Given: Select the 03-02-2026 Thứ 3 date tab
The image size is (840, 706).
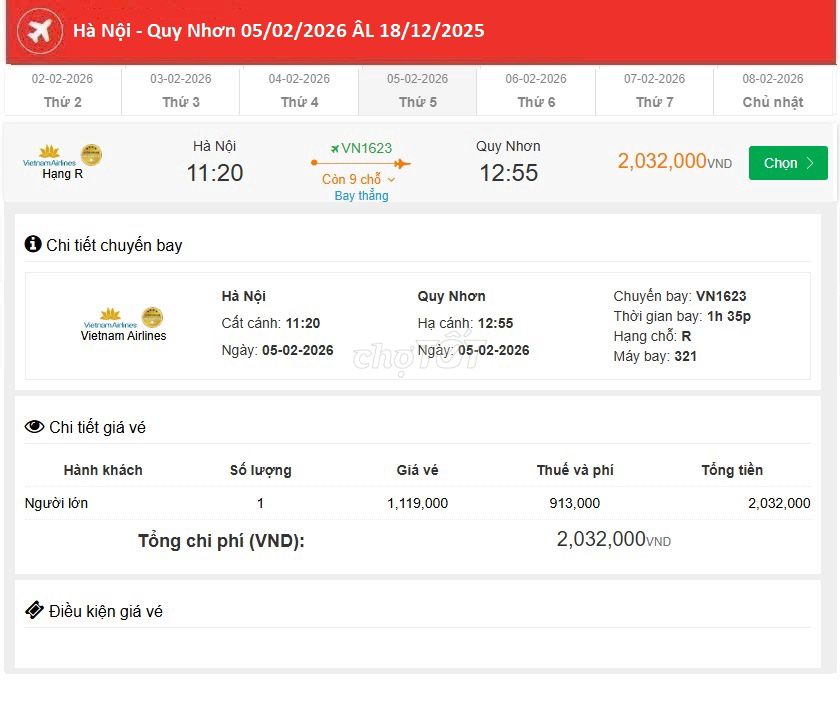Looking at the screenshot, I should 181,90.
